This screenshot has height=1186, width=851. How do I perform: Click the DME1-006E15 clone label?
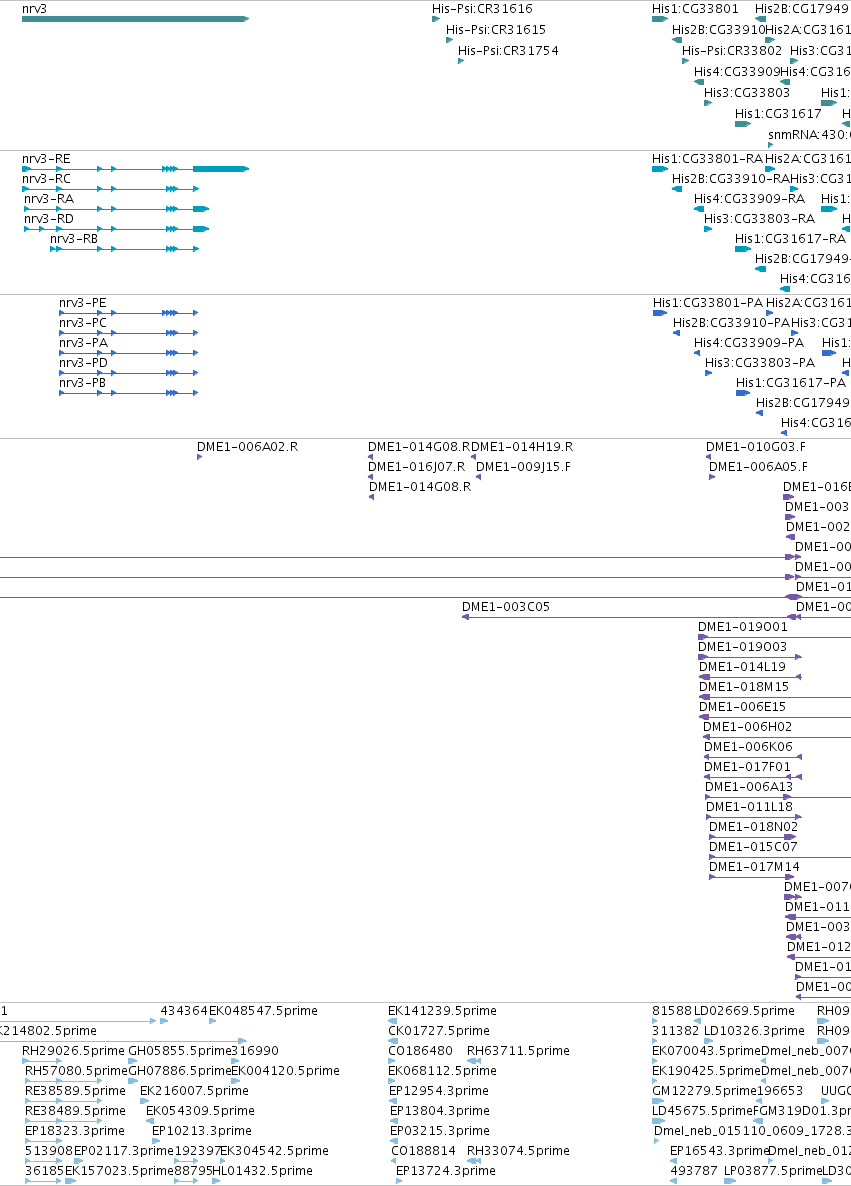click(742, 707)
